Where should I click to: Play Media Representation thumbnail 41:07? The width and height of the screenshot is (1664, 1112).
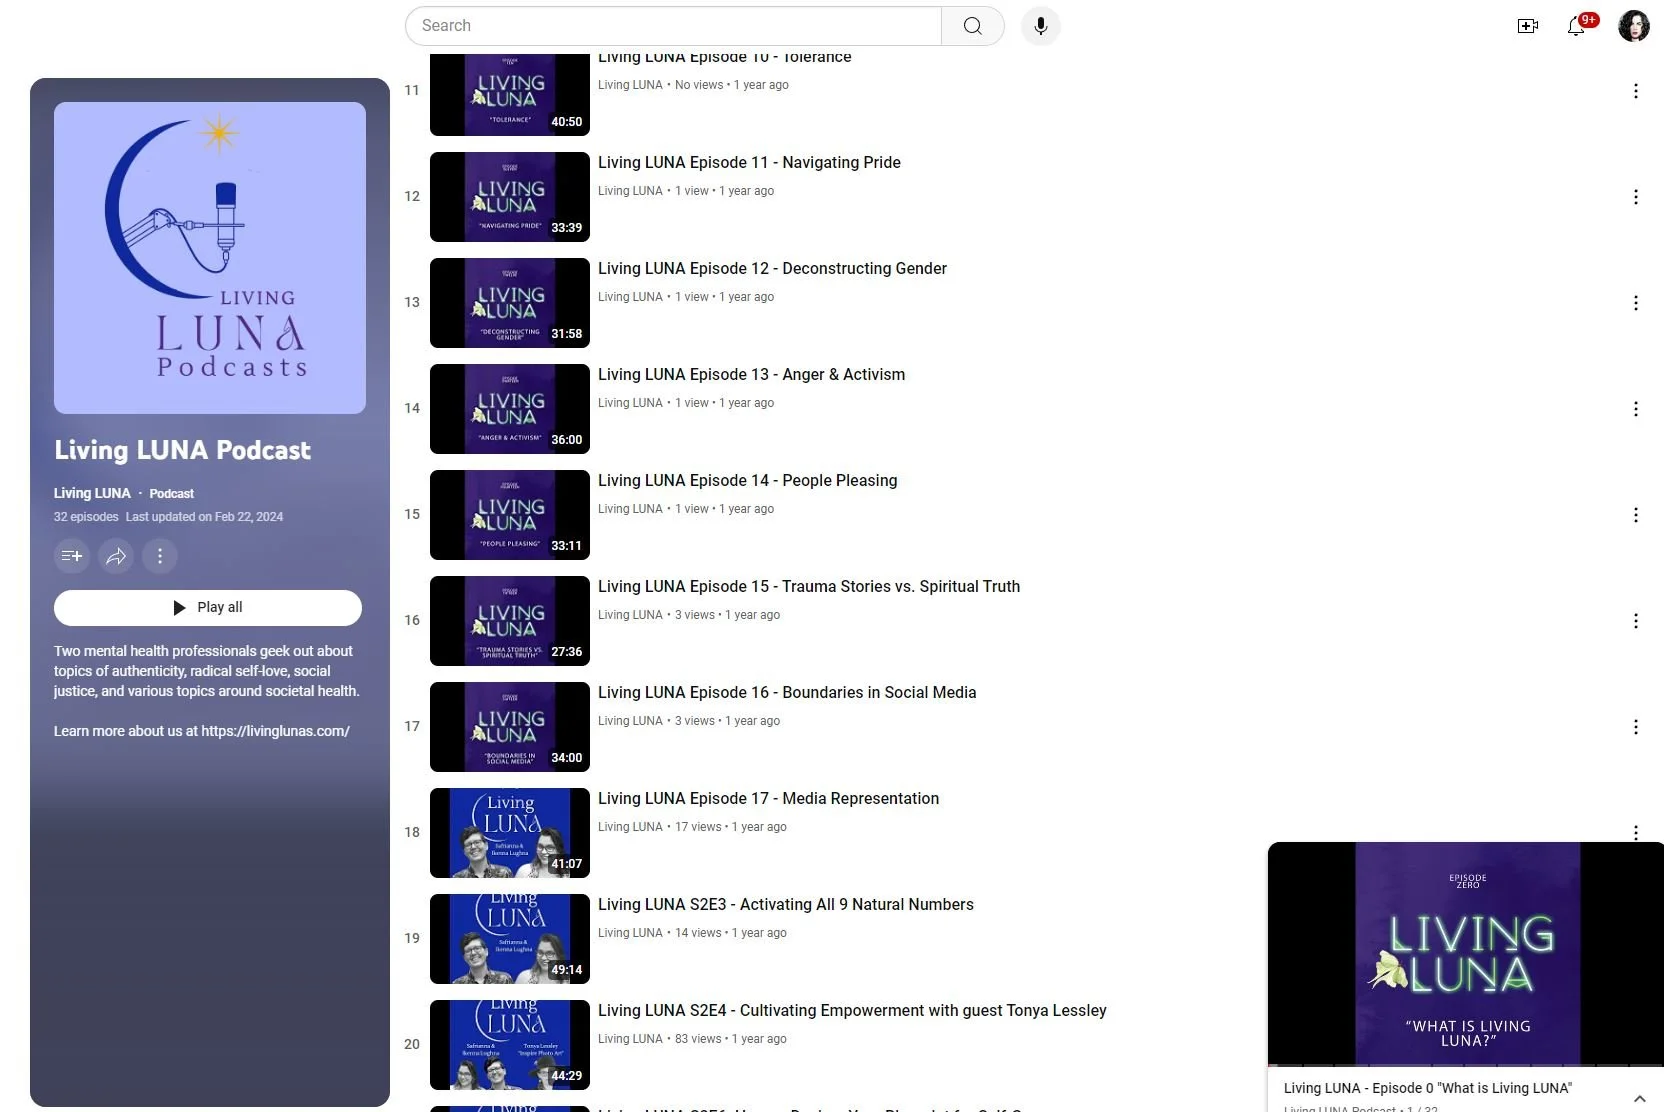[x=510, y=833]
